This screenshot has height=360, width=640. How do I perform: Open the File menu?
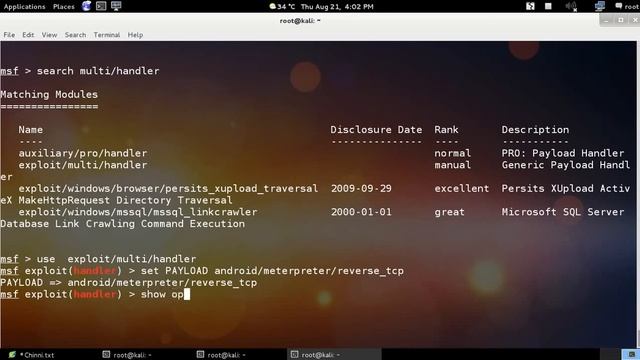click(x=9, y=35)
